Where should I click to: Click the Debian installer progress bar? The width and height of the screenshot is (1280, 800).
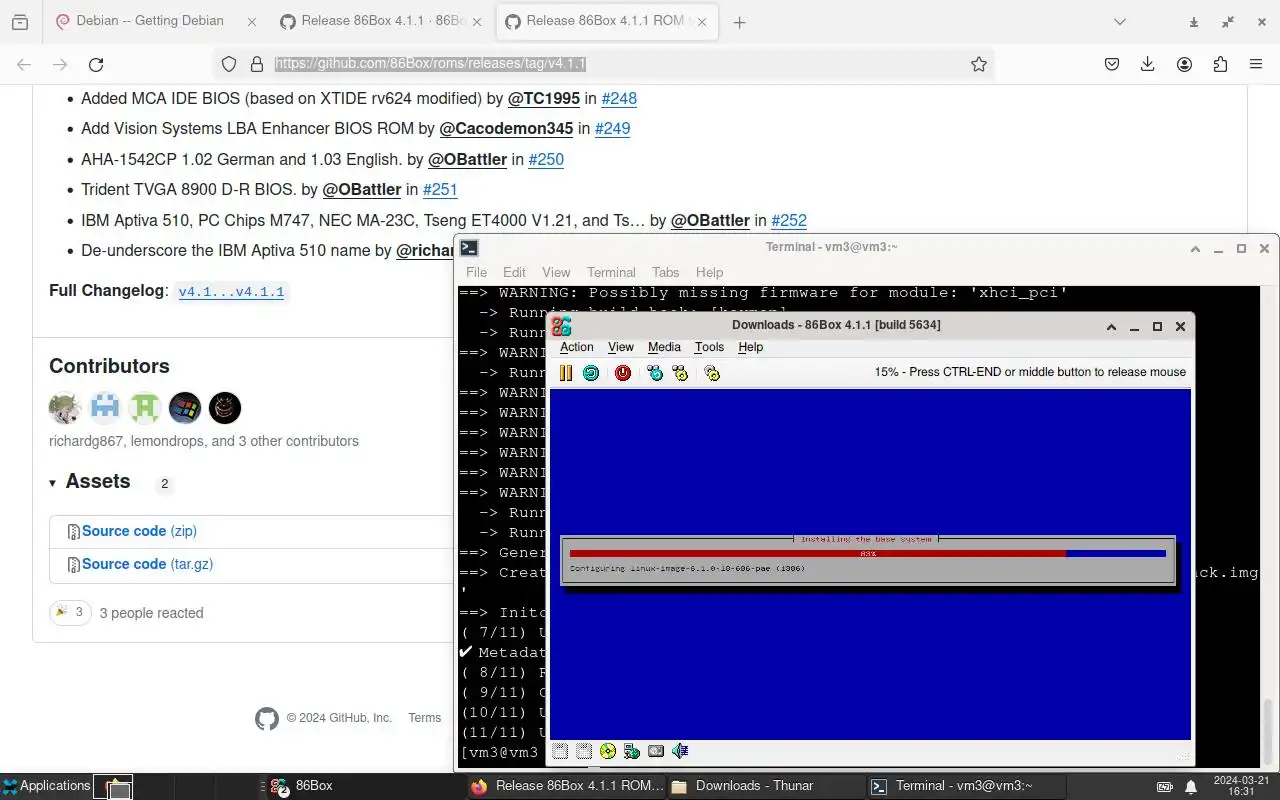(867, 553)
